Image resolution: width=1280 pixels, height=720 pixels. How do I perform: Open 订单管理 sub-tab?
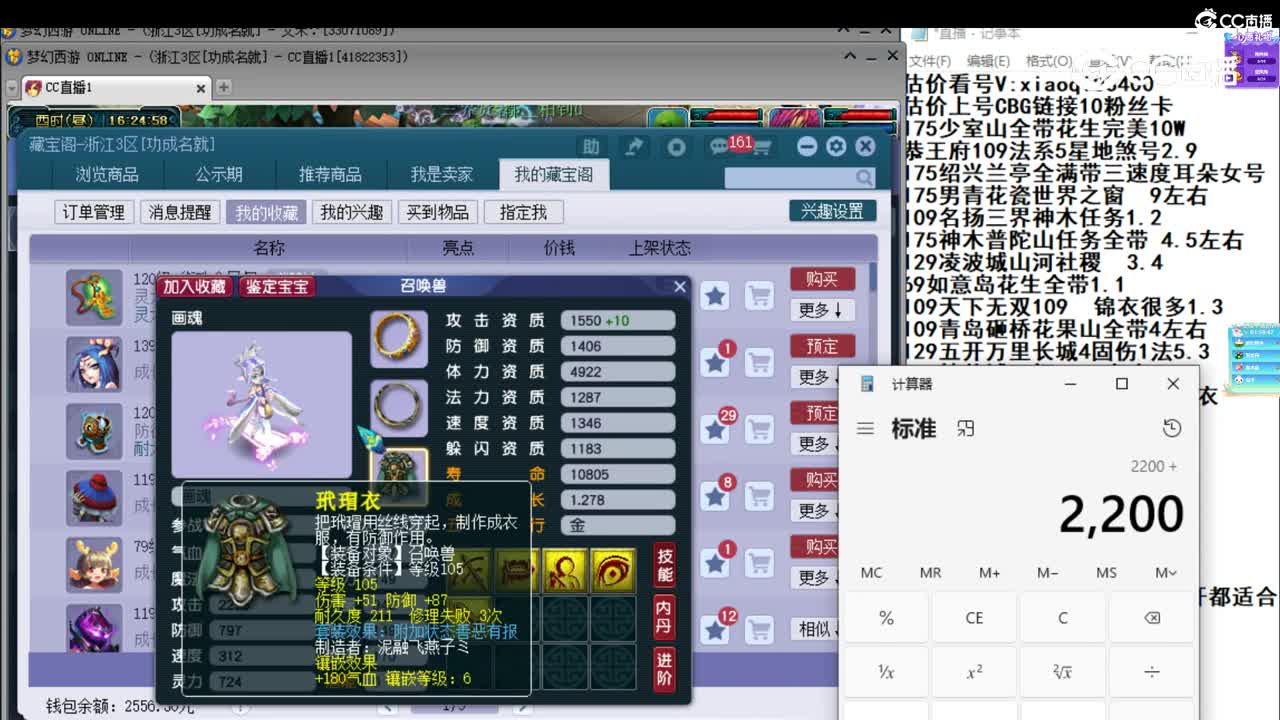pos(94,212)
